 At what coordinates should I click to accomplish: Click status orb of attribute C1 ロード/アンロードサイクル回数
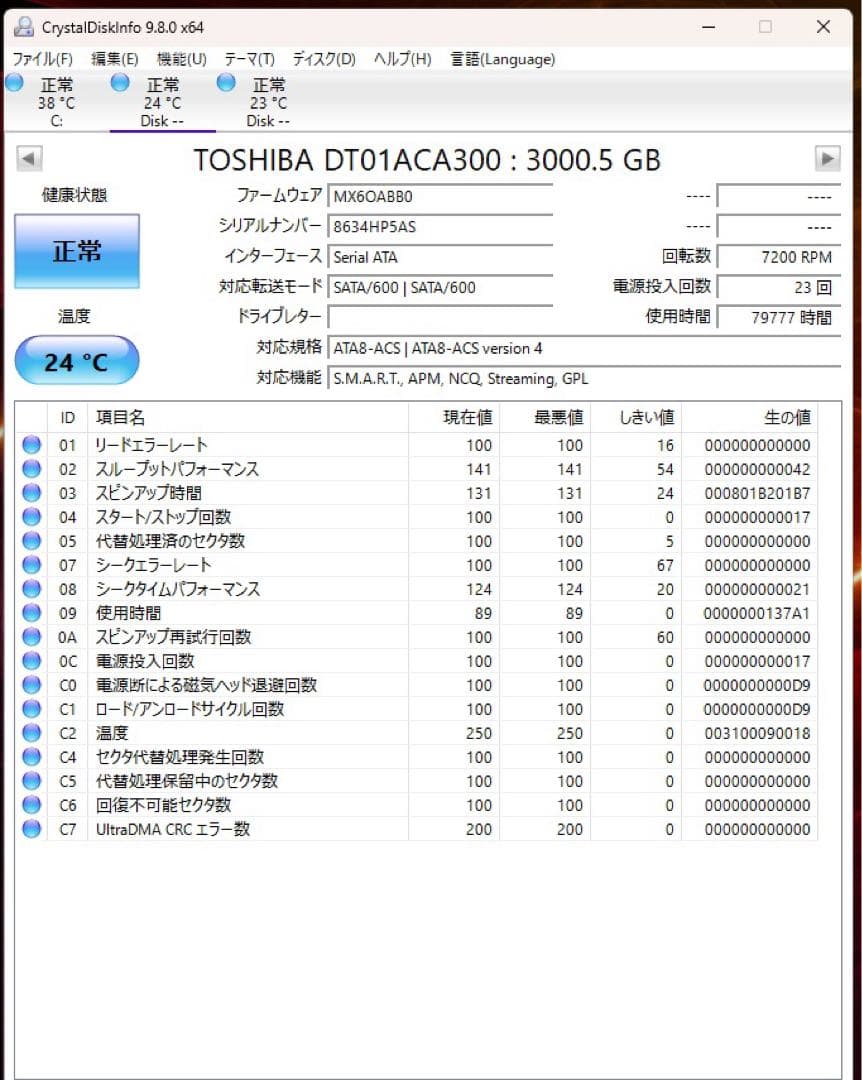(x=32, y=709)
